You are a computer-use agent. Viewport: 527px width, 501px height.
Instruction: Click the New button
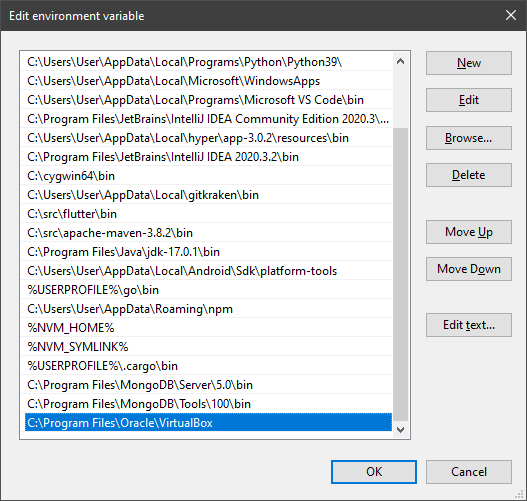pos(469,63)
